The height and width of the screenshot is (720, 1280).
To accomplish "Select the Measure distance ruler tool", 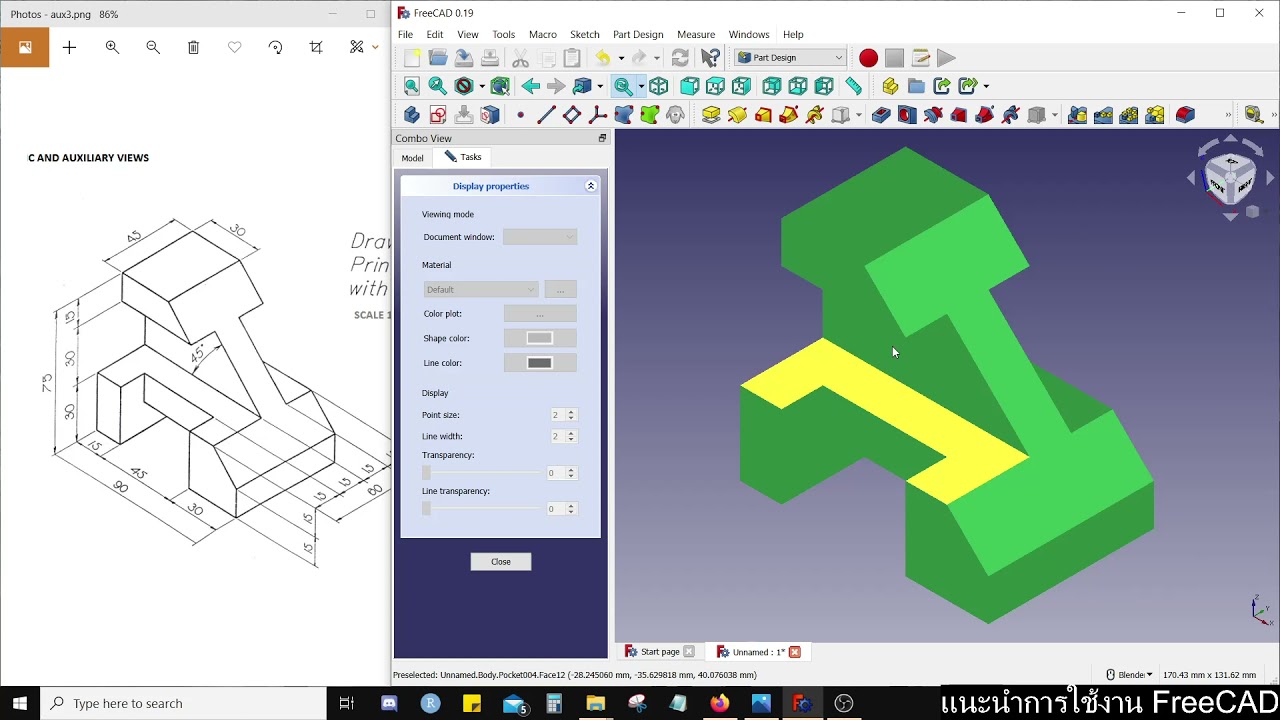I will pos(853,86).
